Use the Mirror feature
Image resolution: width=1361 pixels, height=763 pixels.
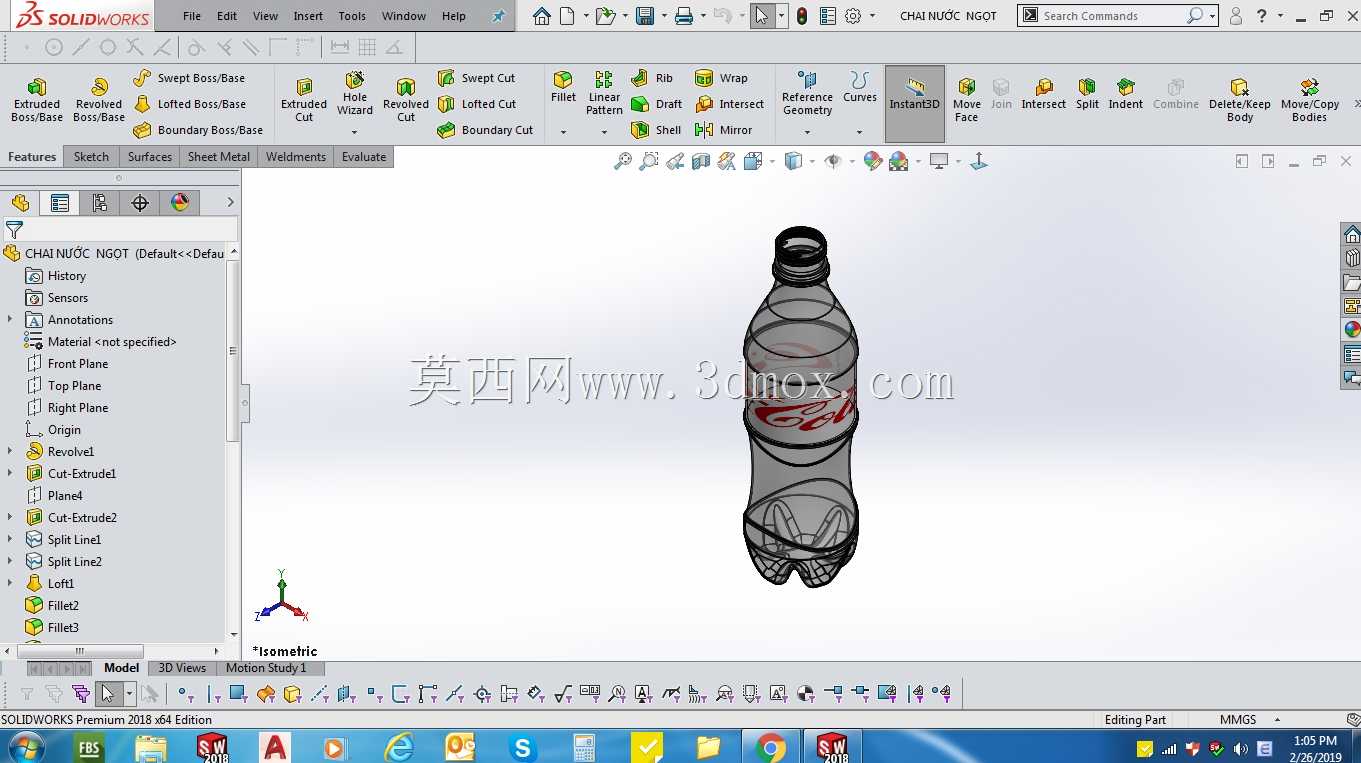tap(723, 130)
